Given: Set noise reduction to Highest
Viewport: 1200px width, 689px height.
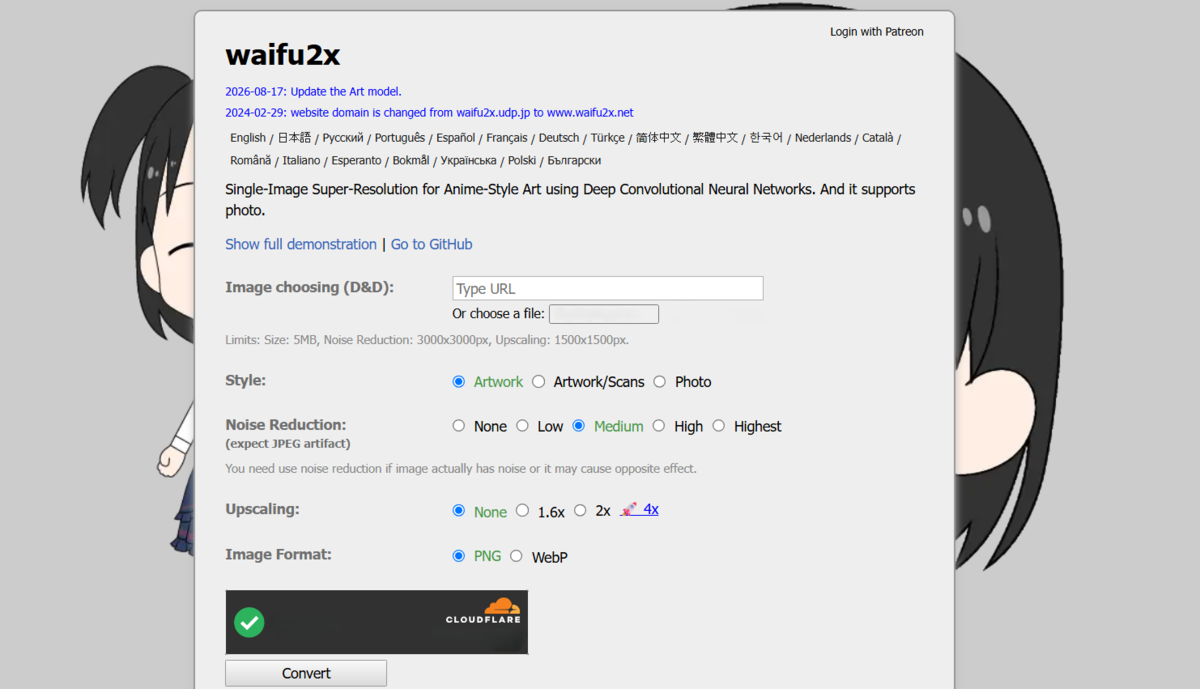Looking at the screenshot, I should coord(719,425).
